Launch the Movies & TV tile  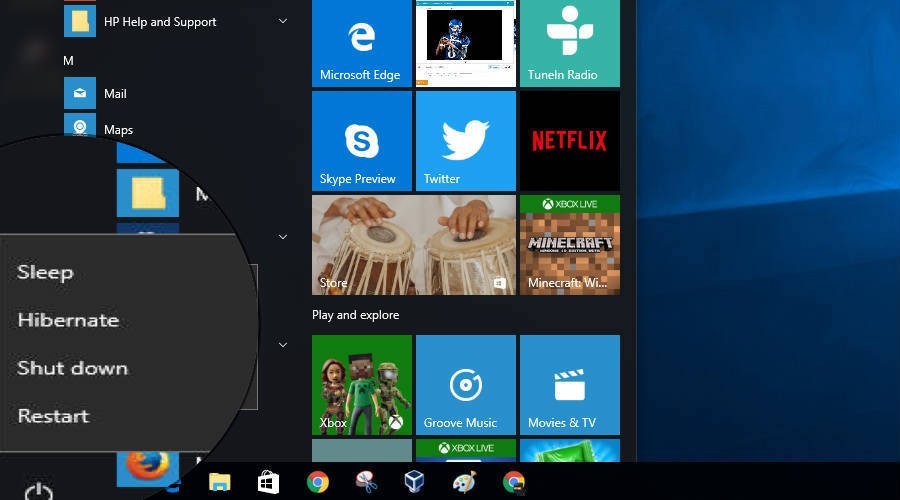(x=569, y=385)
